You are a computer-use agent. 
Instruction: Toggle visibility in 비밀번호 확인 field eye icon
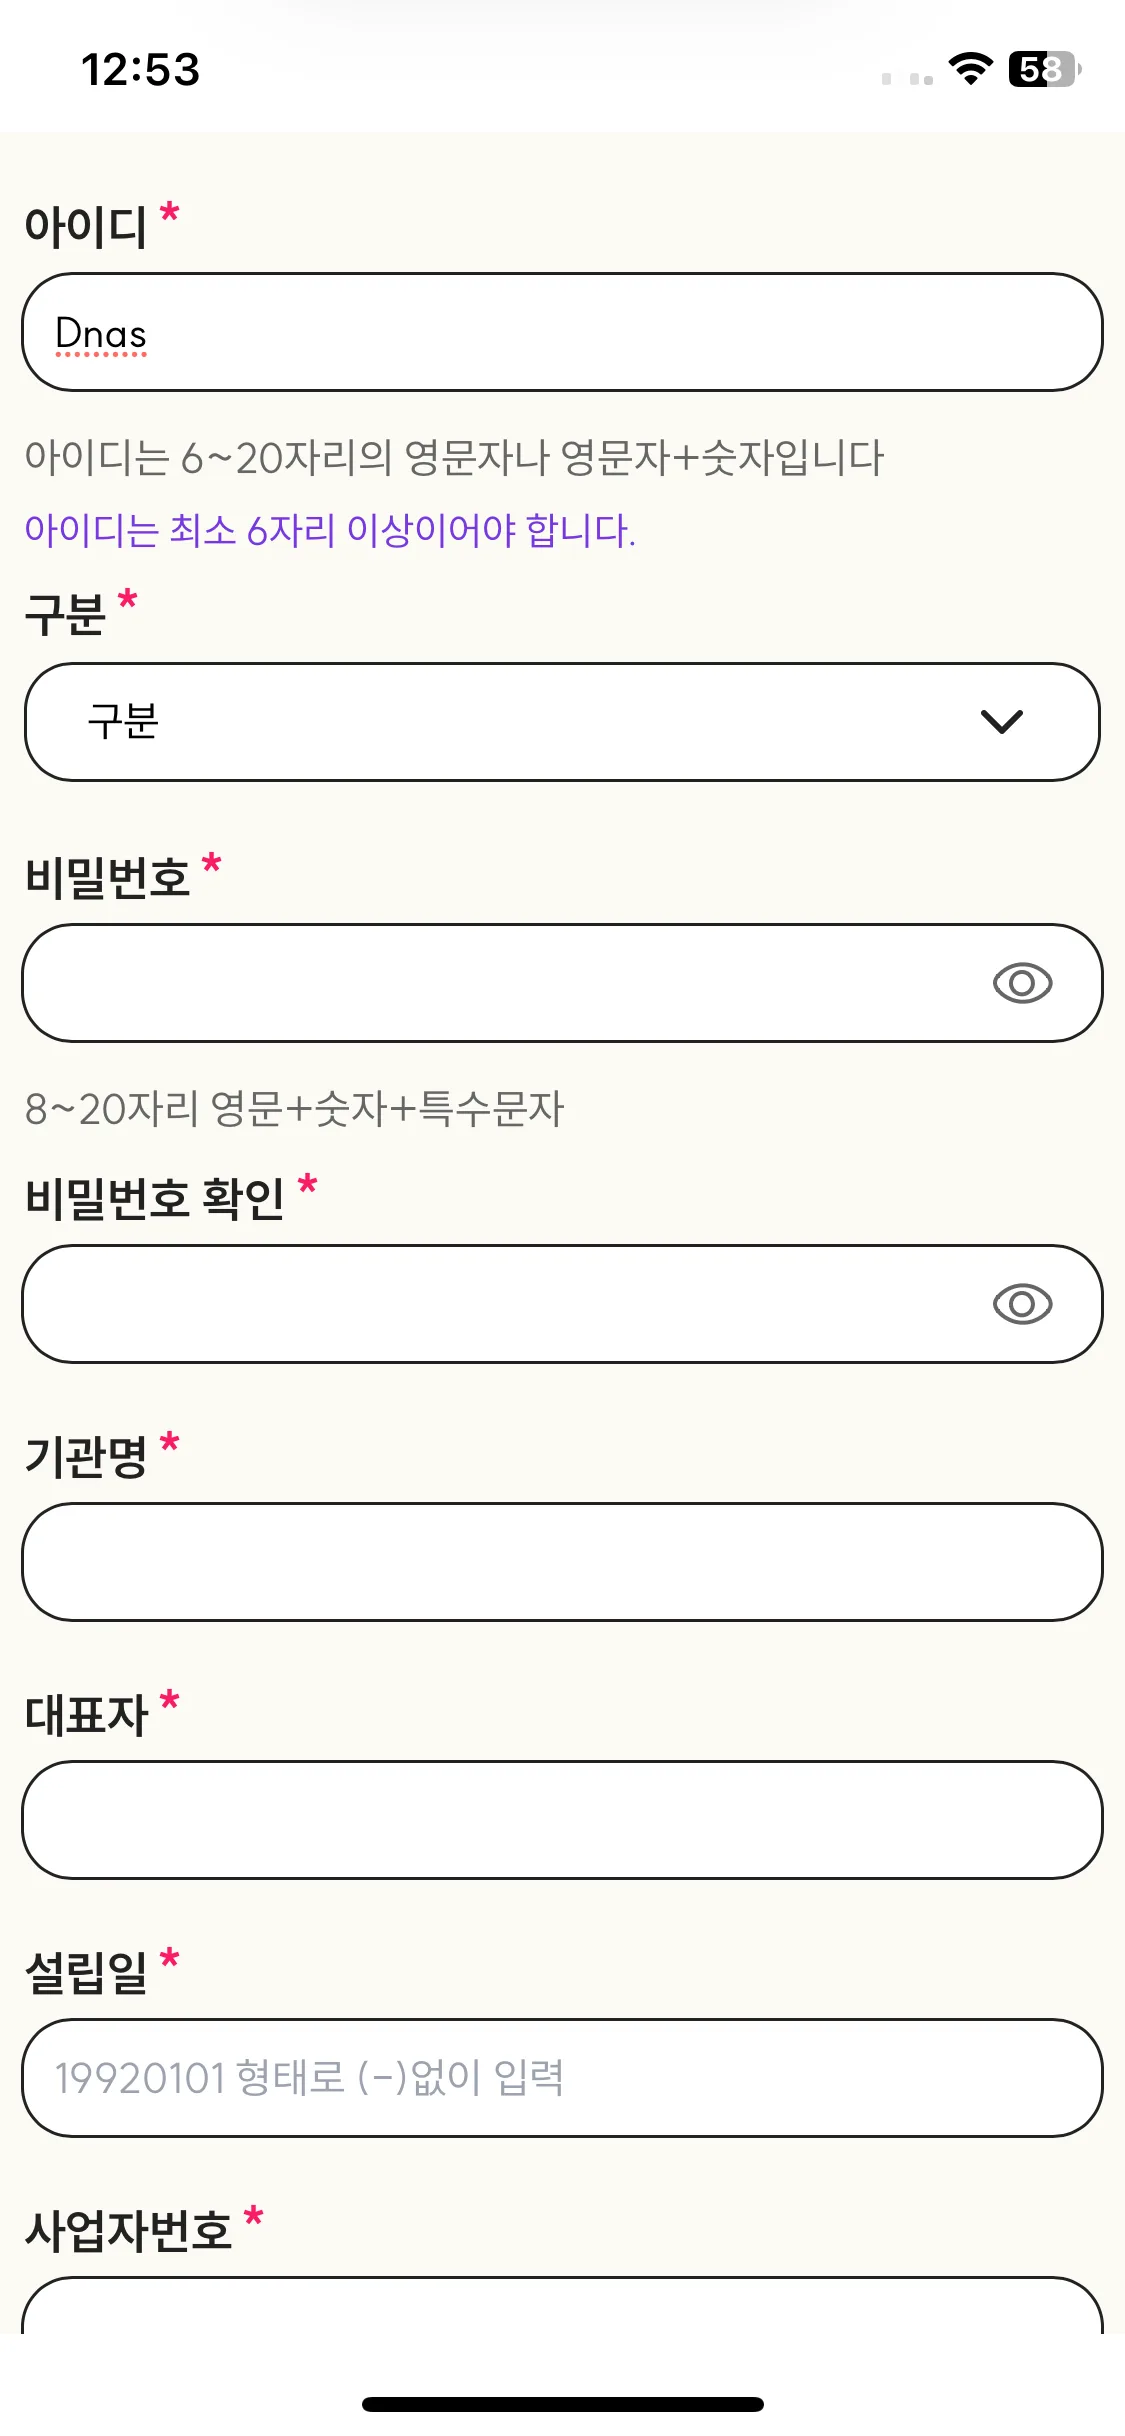pos(1022,1304)
